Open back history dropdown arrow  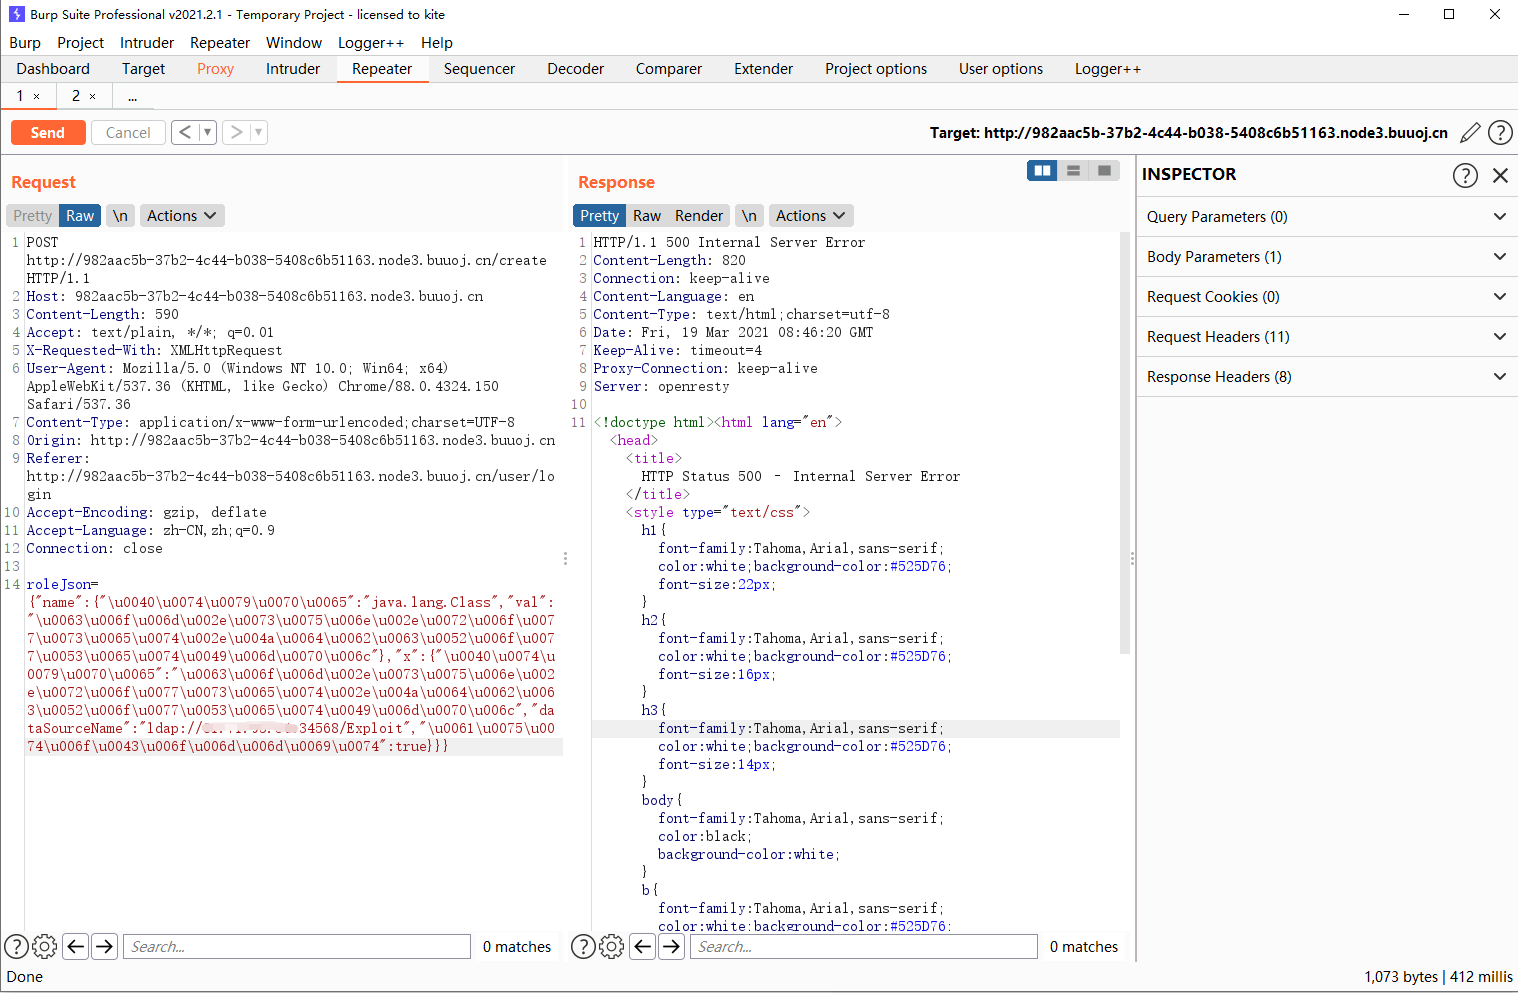pos(207,132)
